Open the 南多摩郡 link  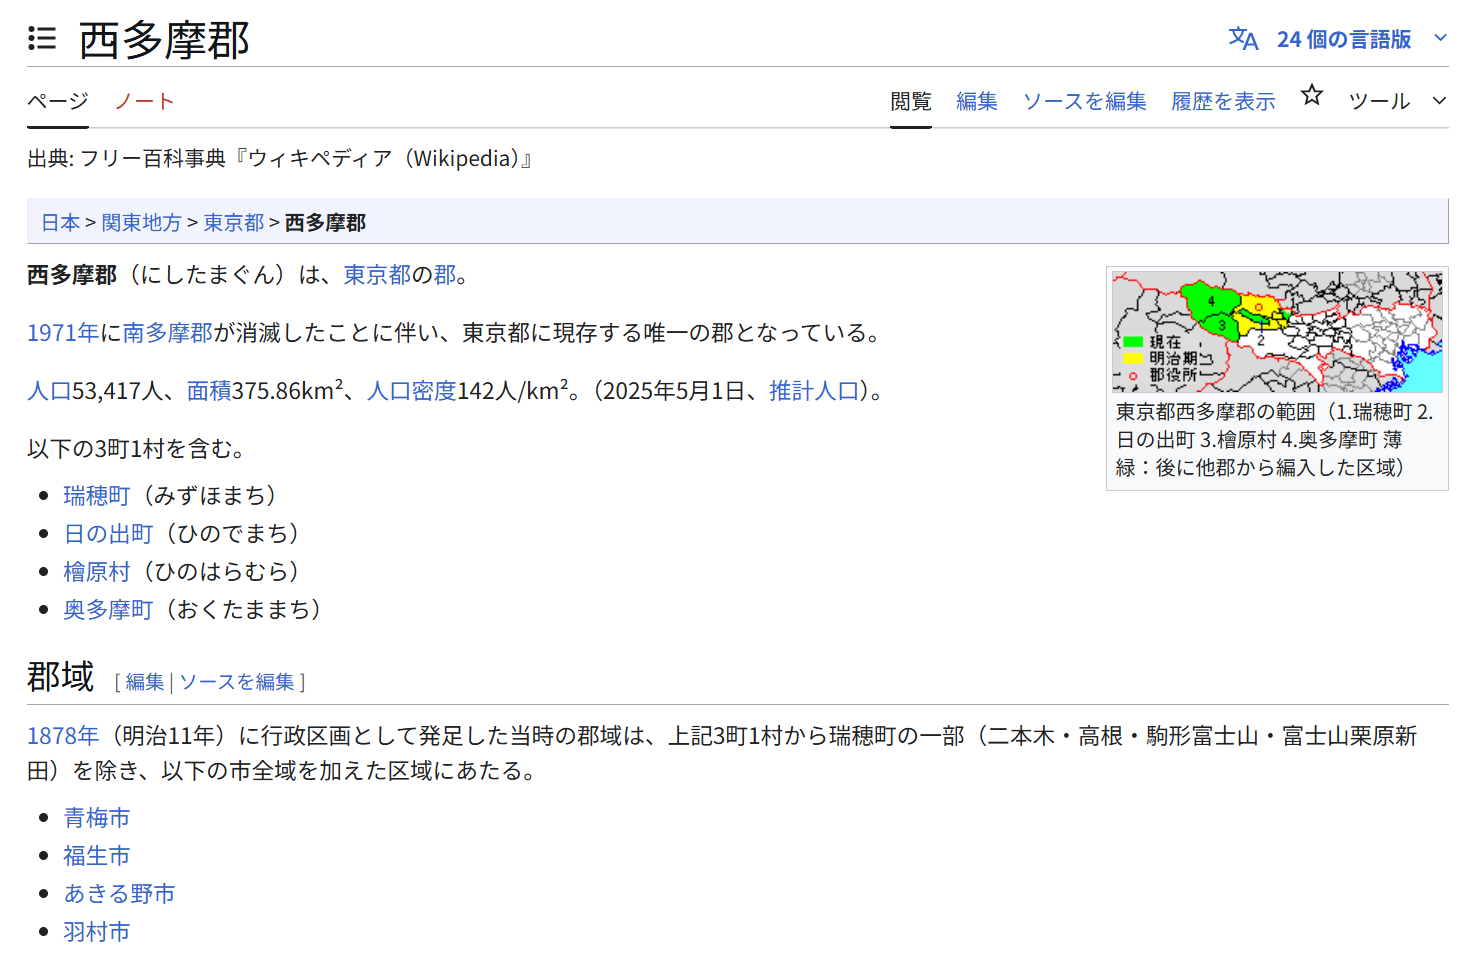[x=168, y=333]
